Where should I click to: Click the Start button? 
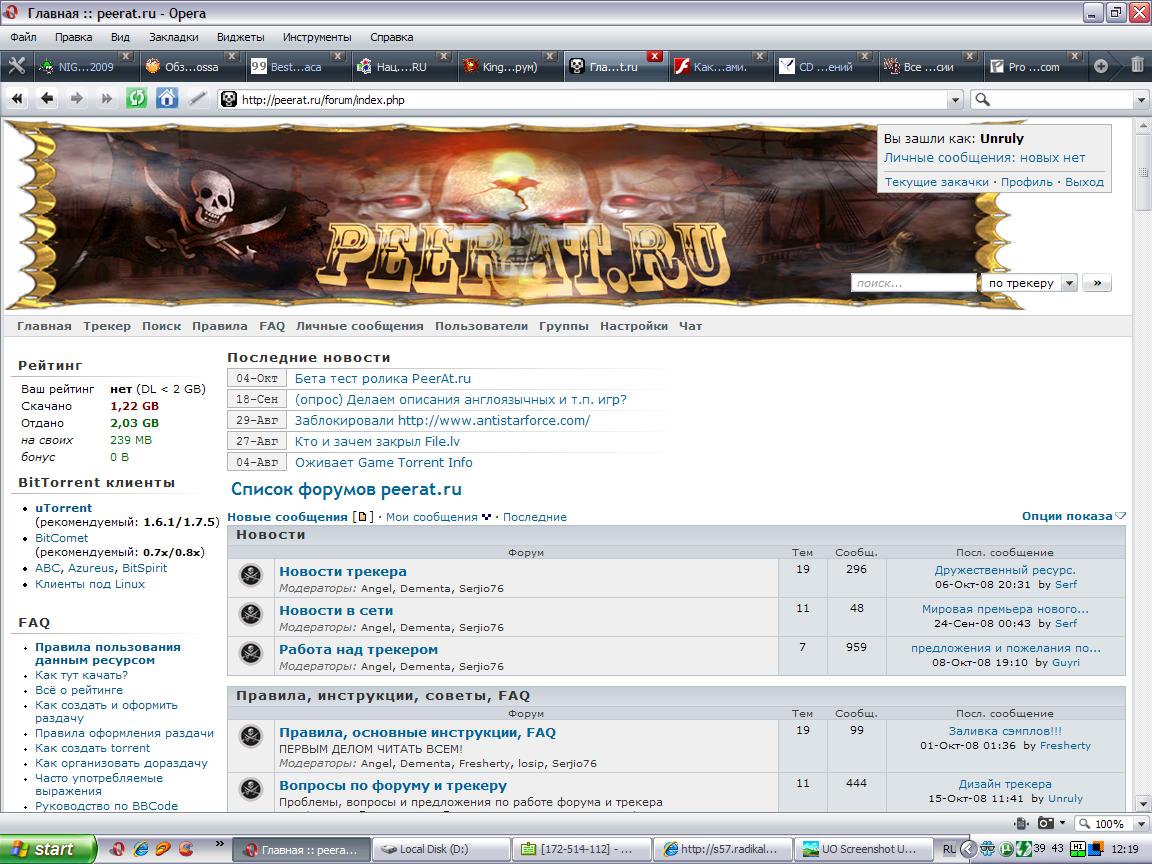click(x=48, y=849)
